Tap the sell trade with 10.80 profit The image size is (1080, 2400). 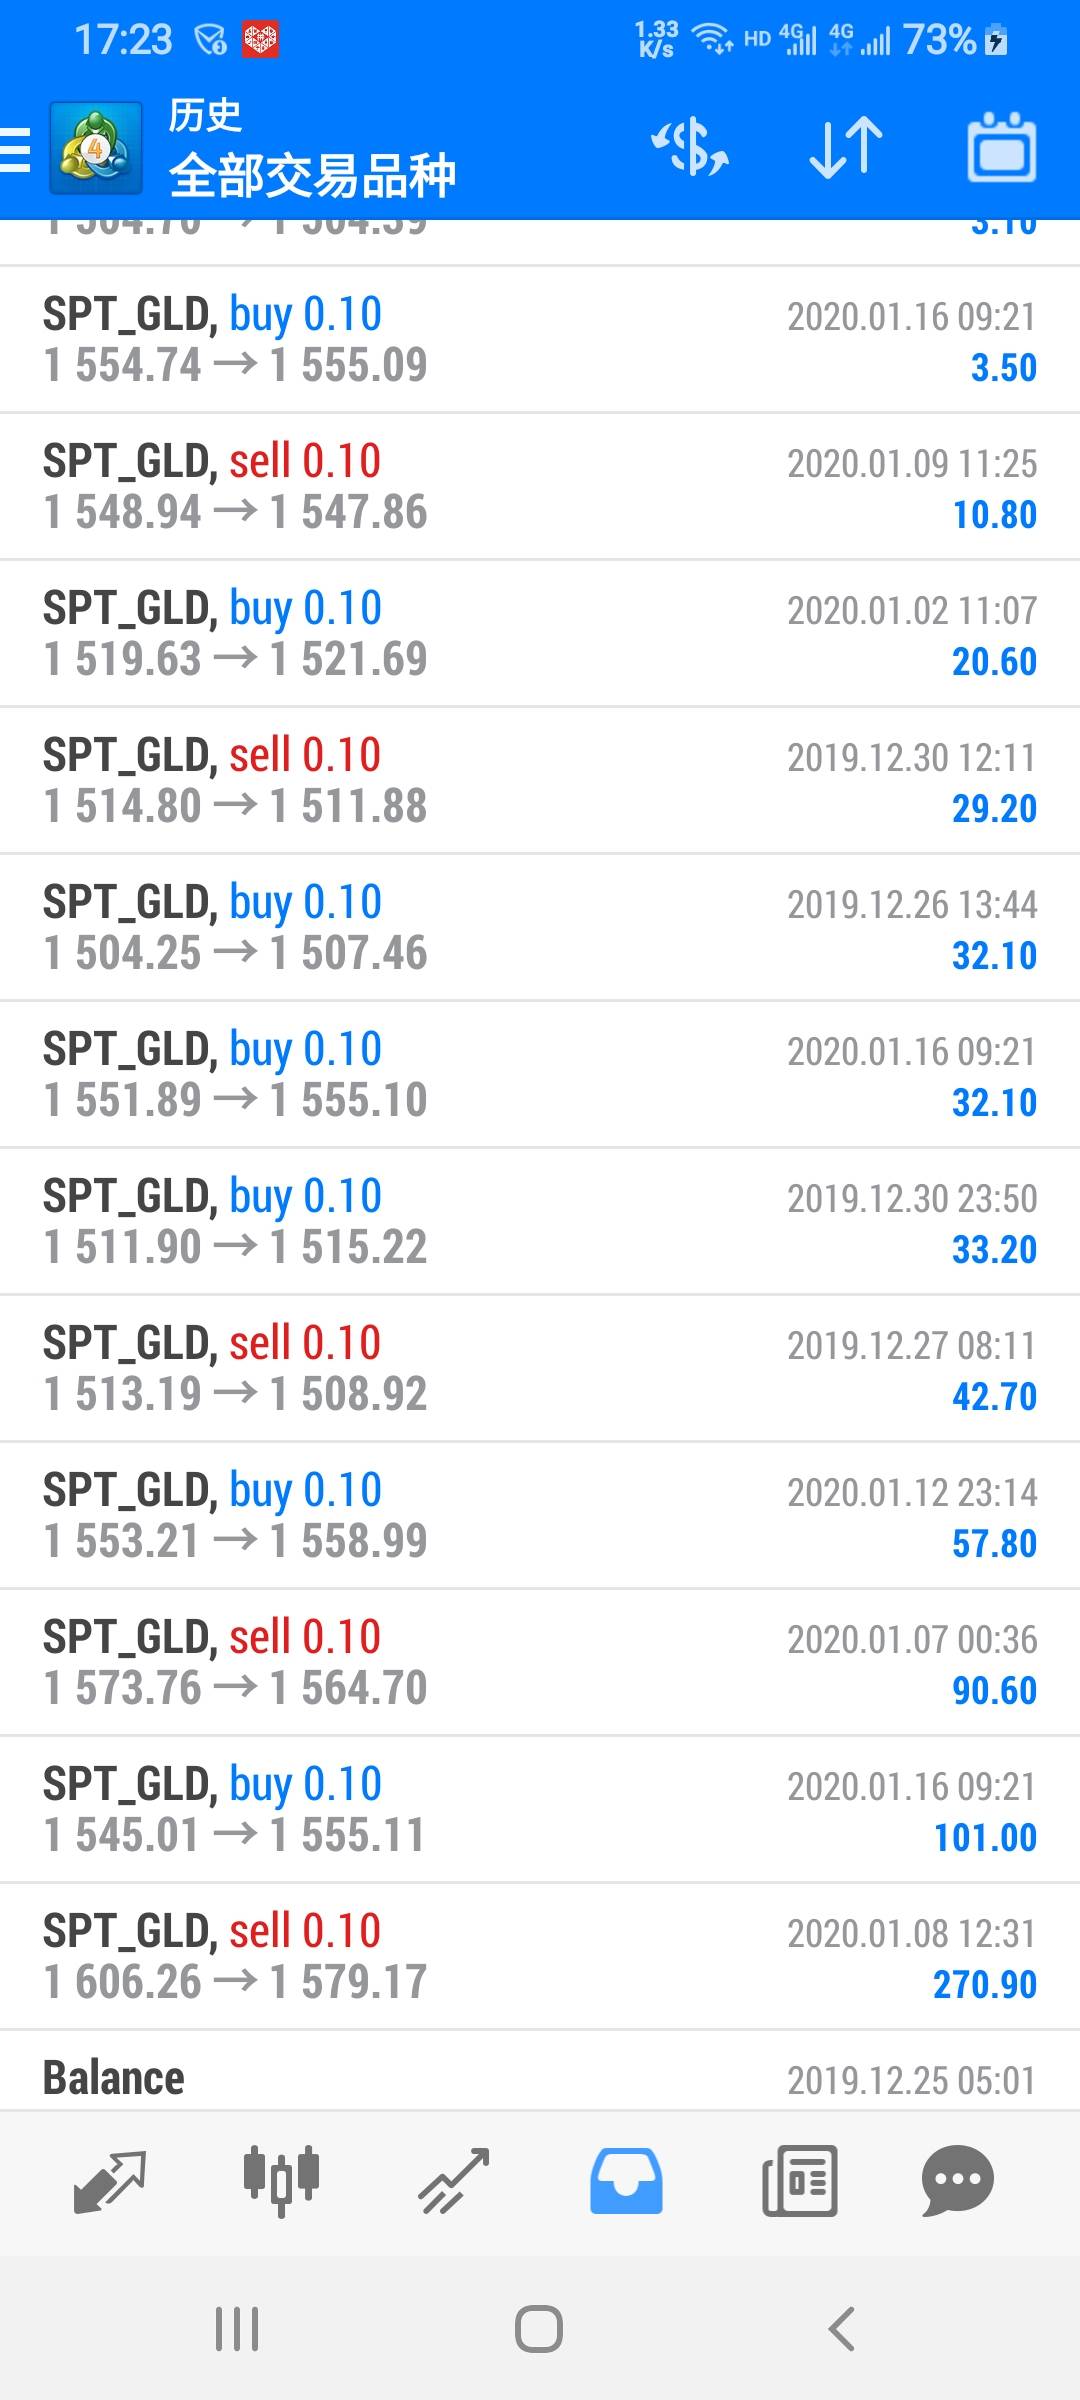(x=540, y=486)
